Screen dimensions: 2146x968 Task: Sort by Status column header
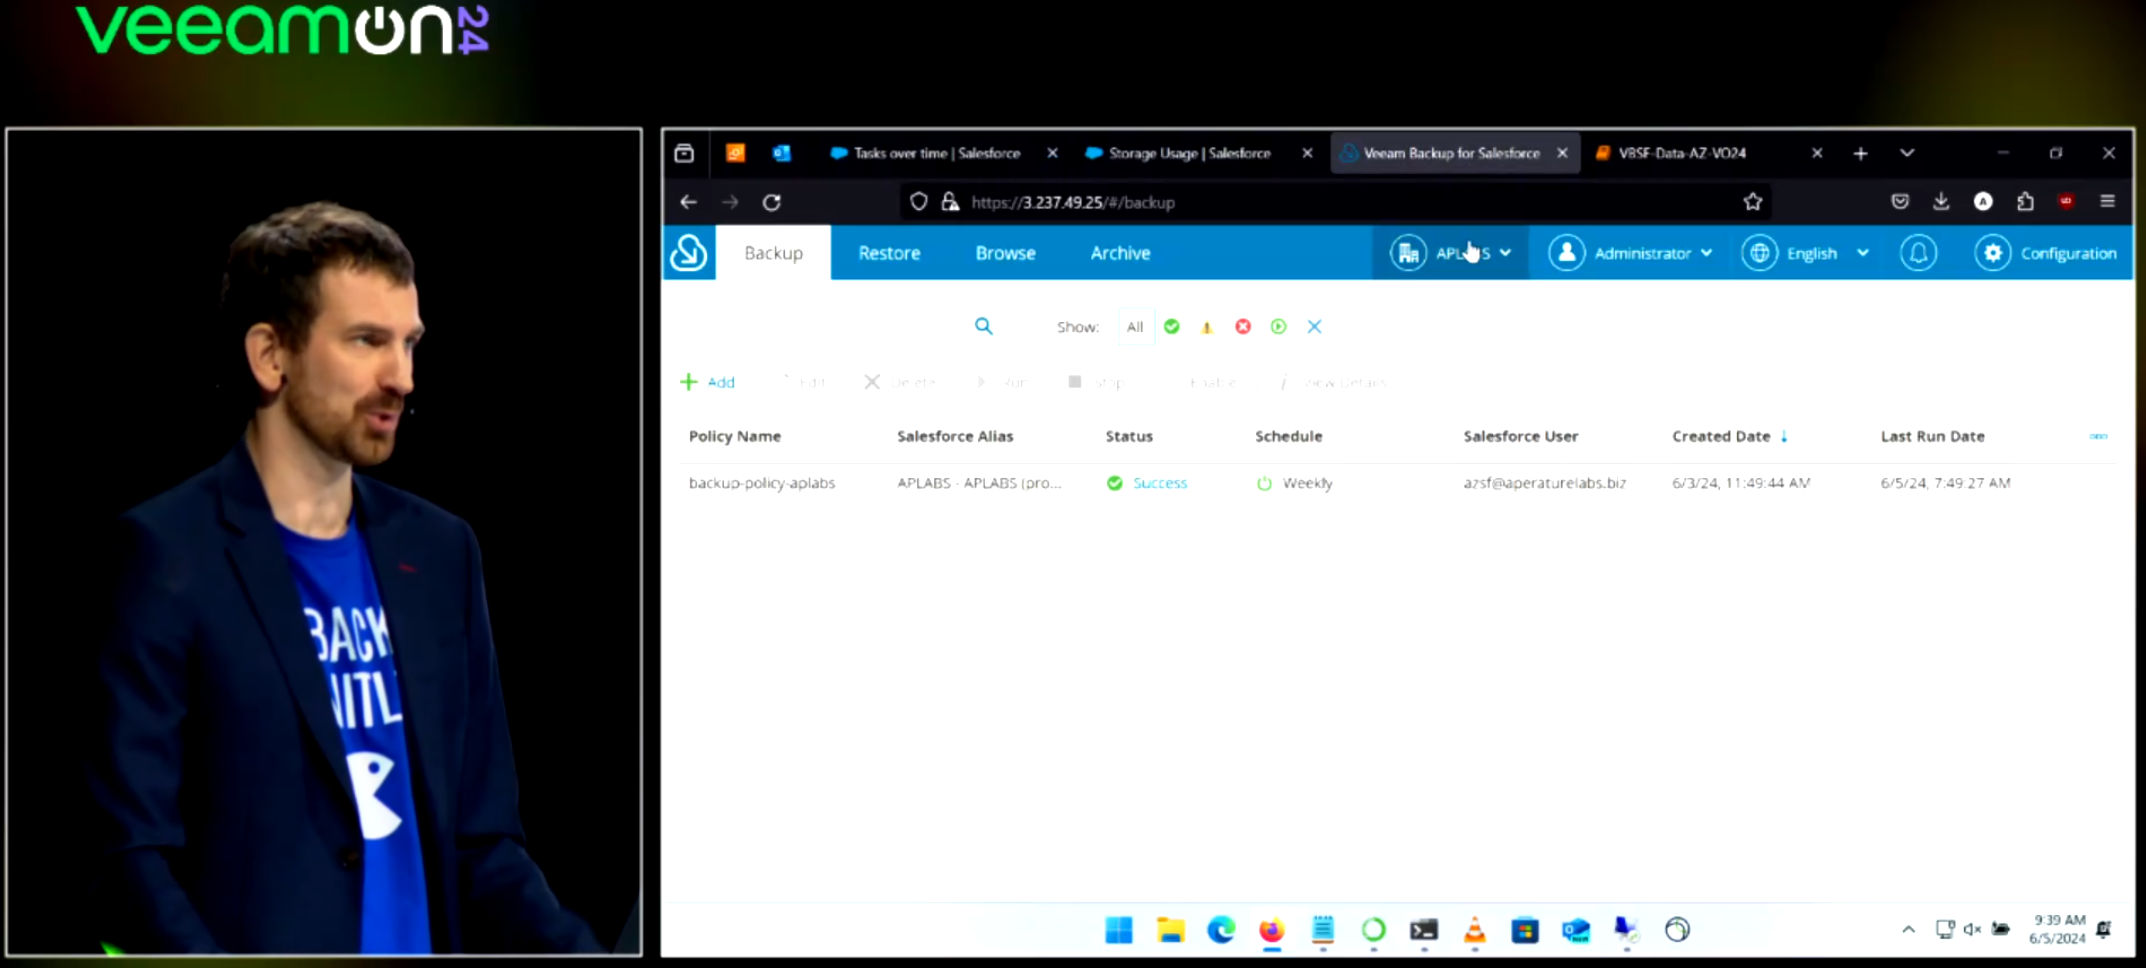click(x=1129, y=436)
